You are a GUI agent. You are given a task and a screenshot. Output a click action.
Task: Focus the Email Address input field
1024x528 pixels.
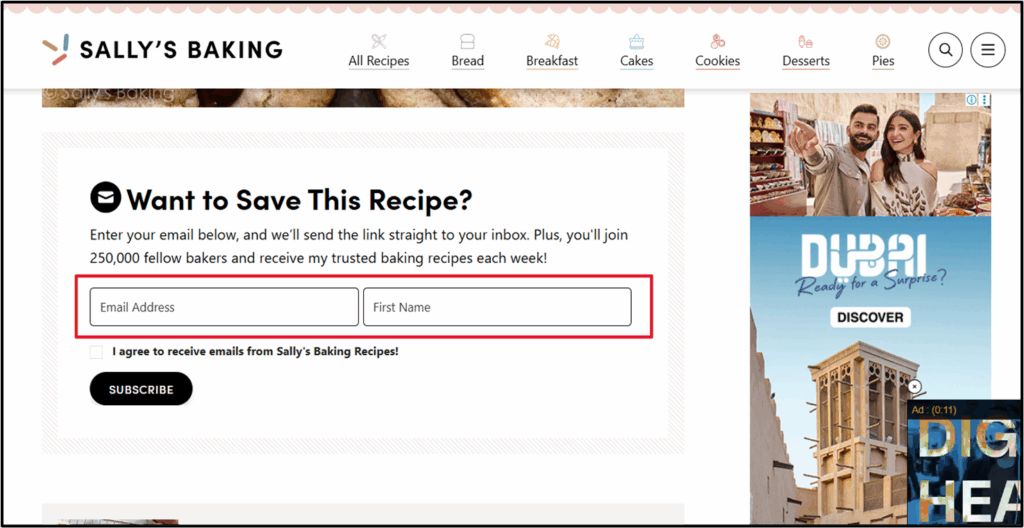[x=224, y=307]
